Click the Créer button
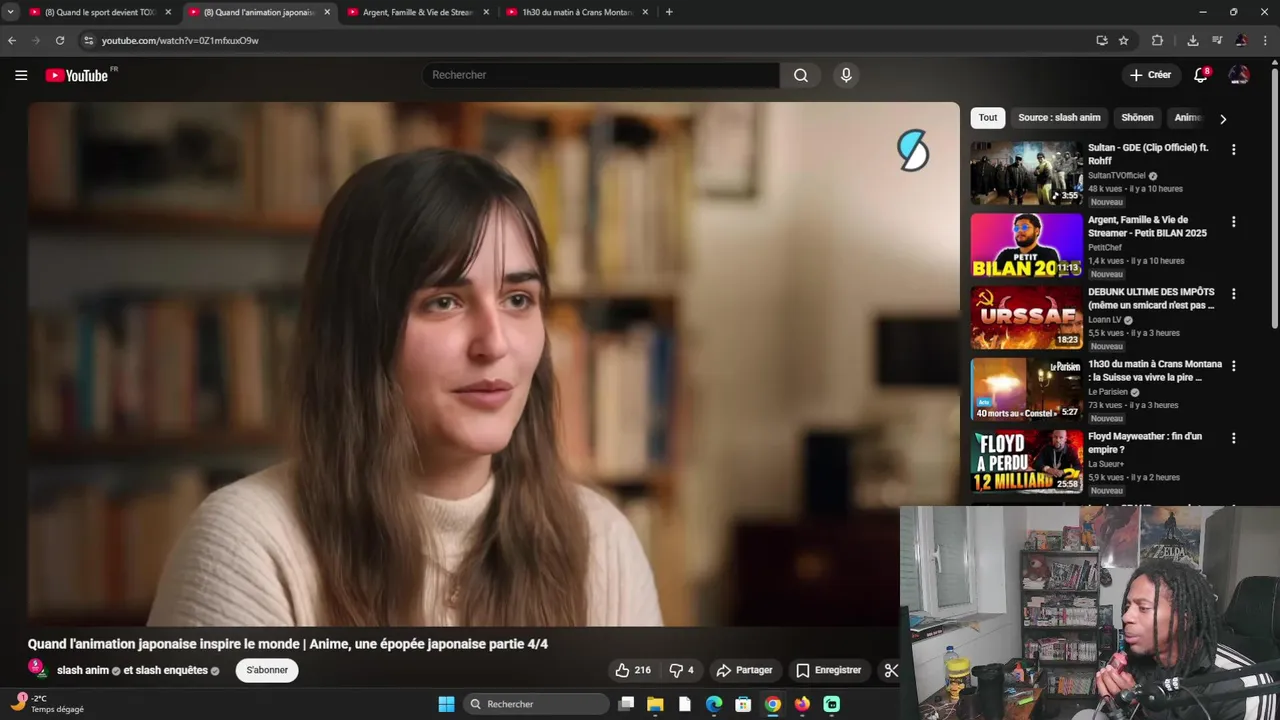The image size is (1280, 720). pos(1150,75)
